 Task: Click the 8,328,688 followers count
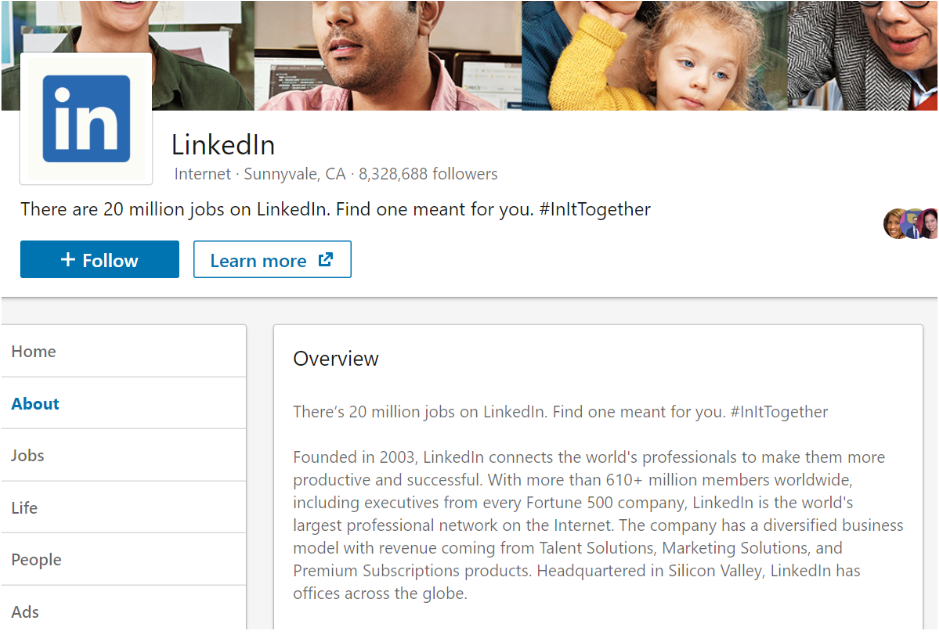428,174
